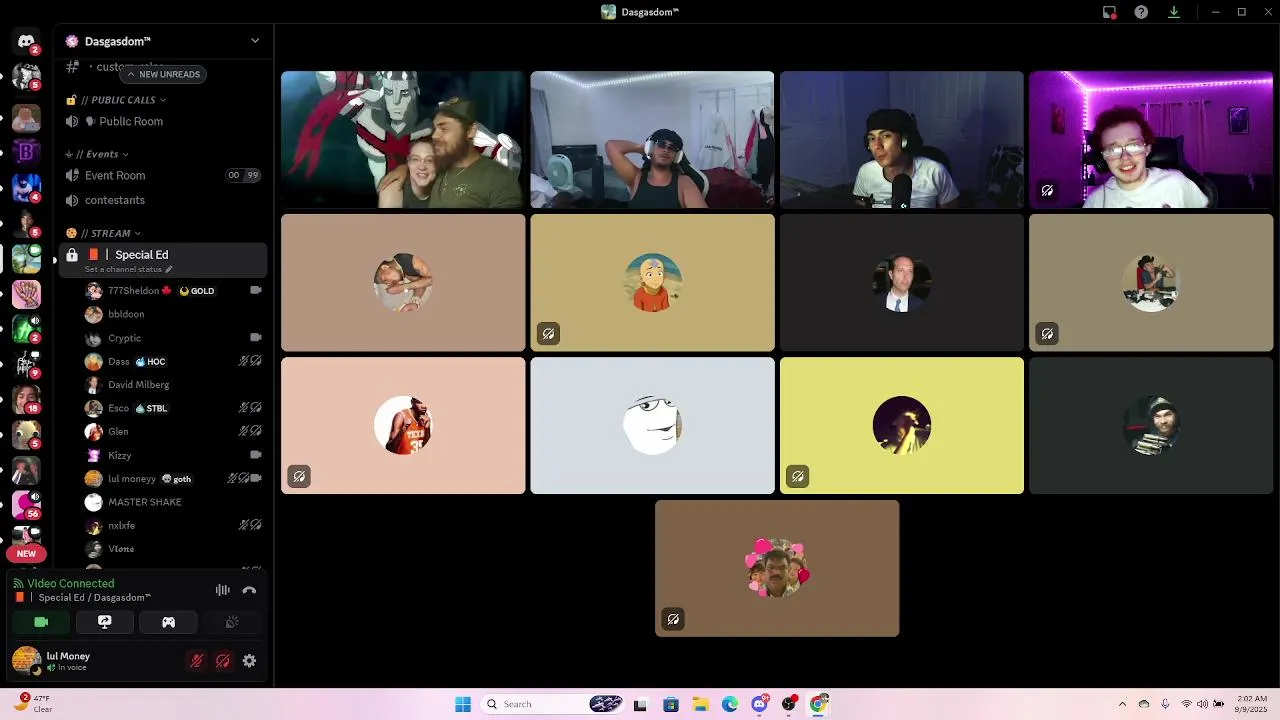The width and height of the screenshot is (1280, 720).
Task: Click the green download update icon
Action: click(1174, 12)
